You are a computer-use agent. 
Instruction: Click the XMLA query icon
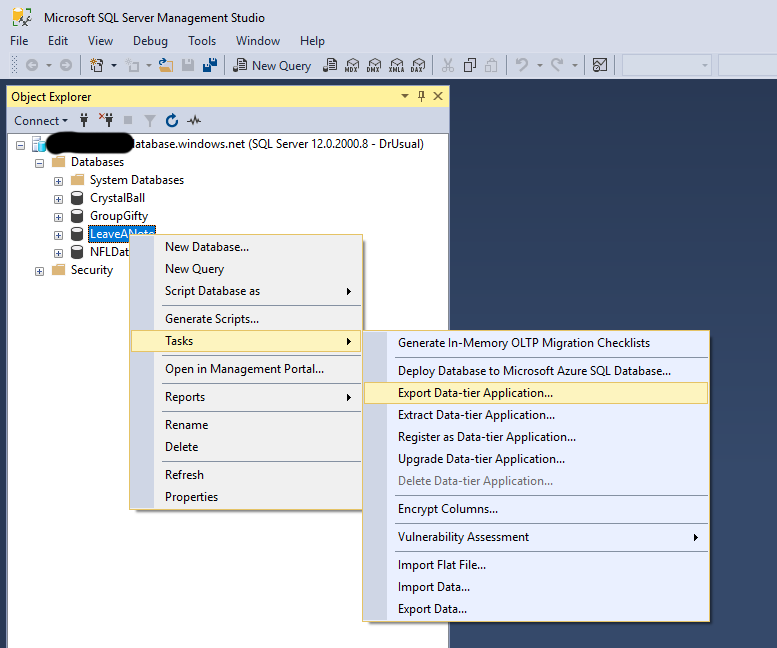(x=396, y=65)
